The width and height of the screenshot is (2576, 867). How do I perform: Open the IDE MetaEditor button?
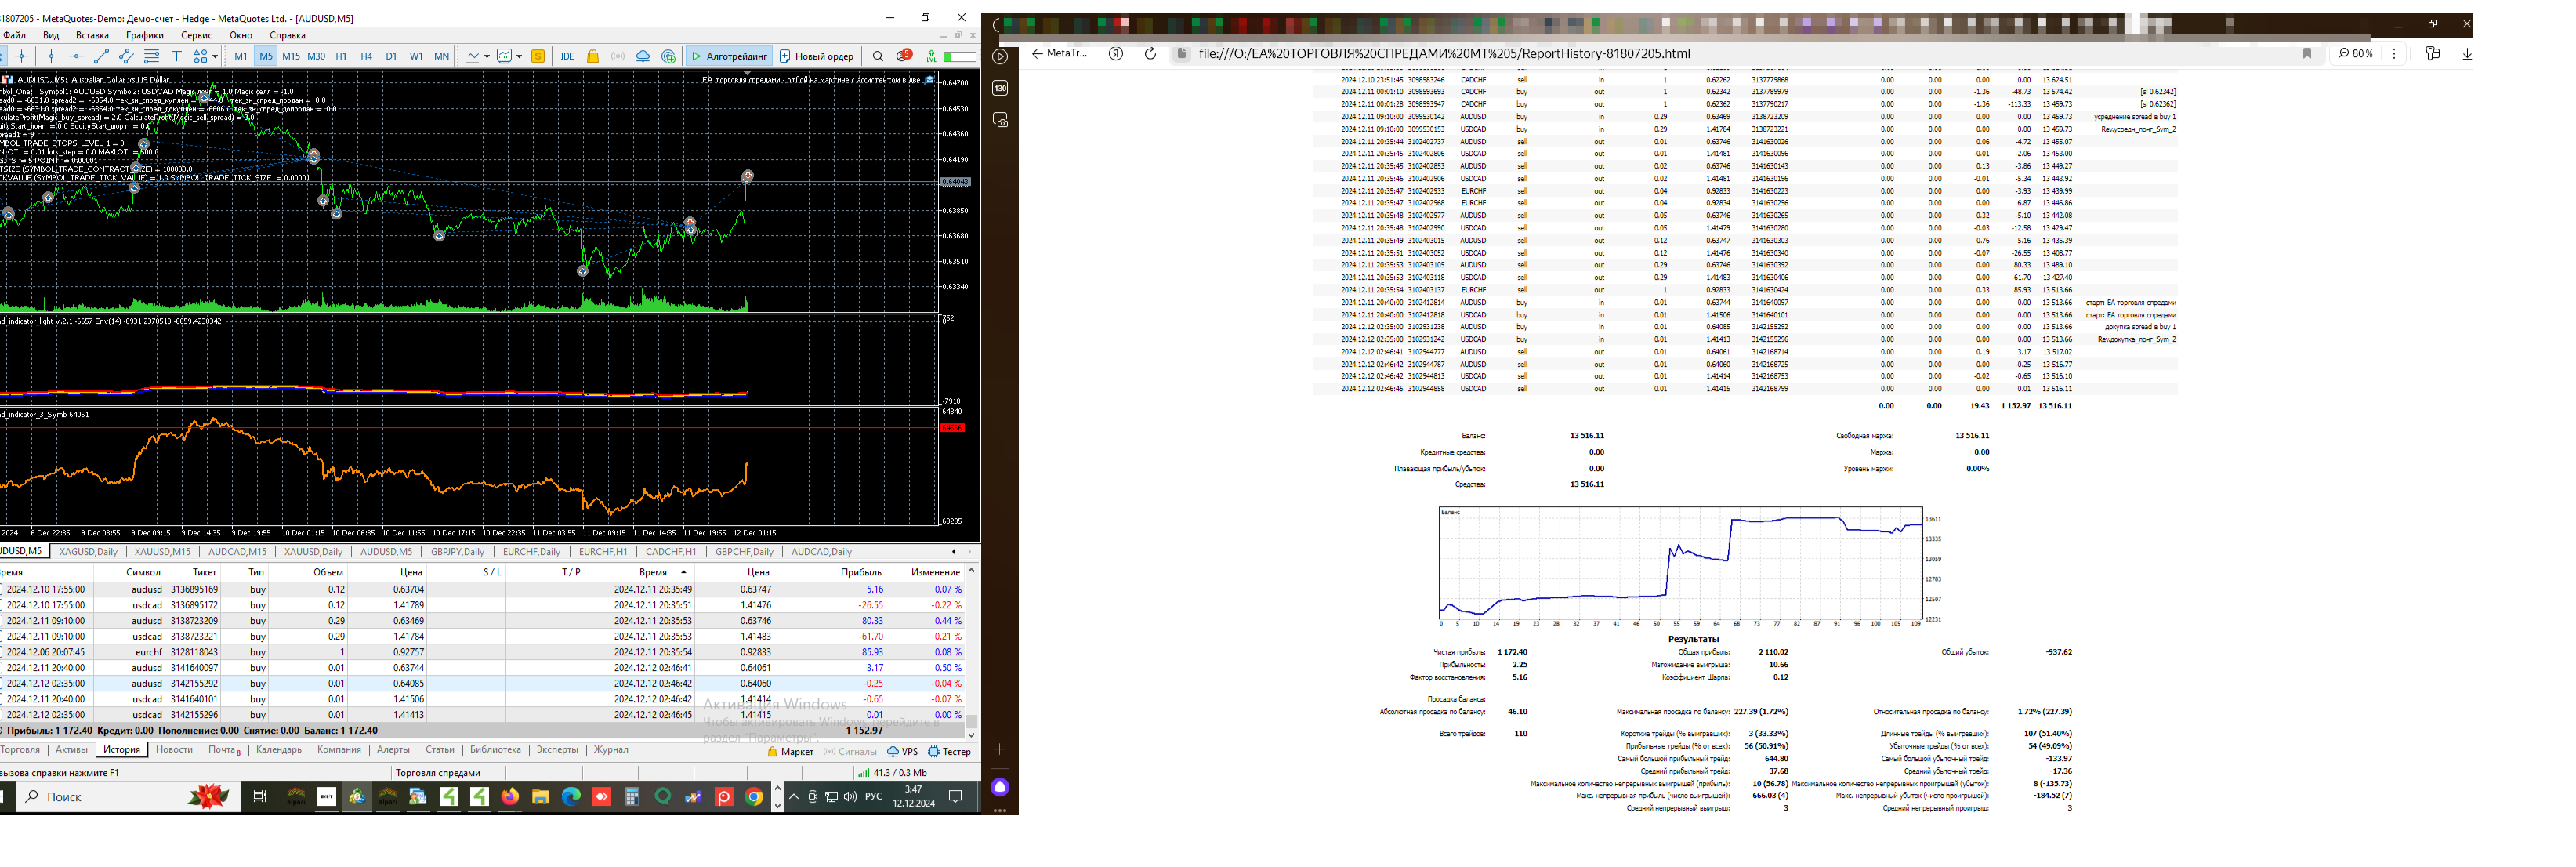pos(567,56)
